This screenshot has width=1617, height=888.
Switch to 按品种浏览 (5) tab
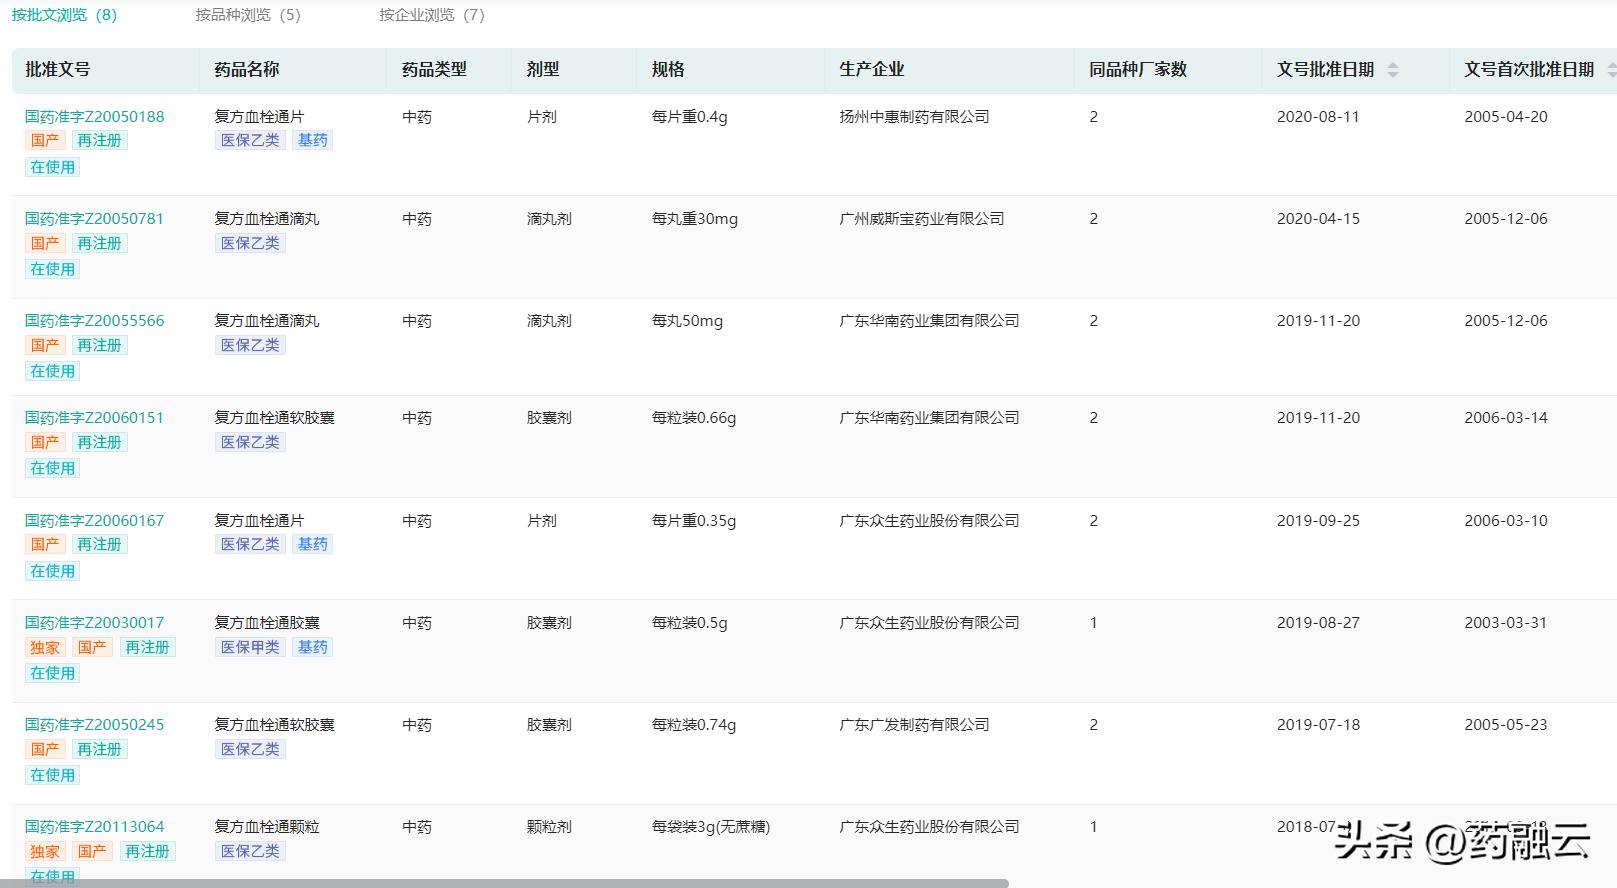pyautogui.click(x=248, y=15)
